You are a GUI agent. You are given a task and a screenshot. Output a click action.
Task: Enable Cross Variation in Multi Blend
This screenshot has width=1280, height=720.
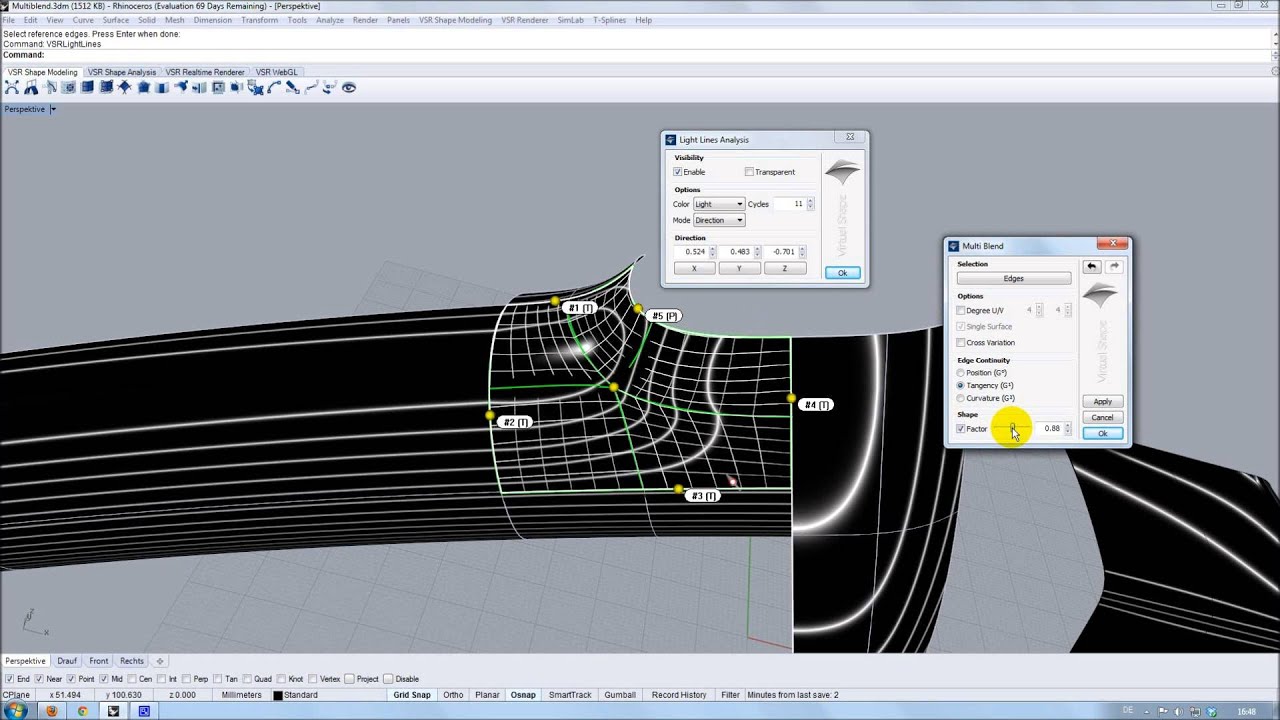[961, 343]
